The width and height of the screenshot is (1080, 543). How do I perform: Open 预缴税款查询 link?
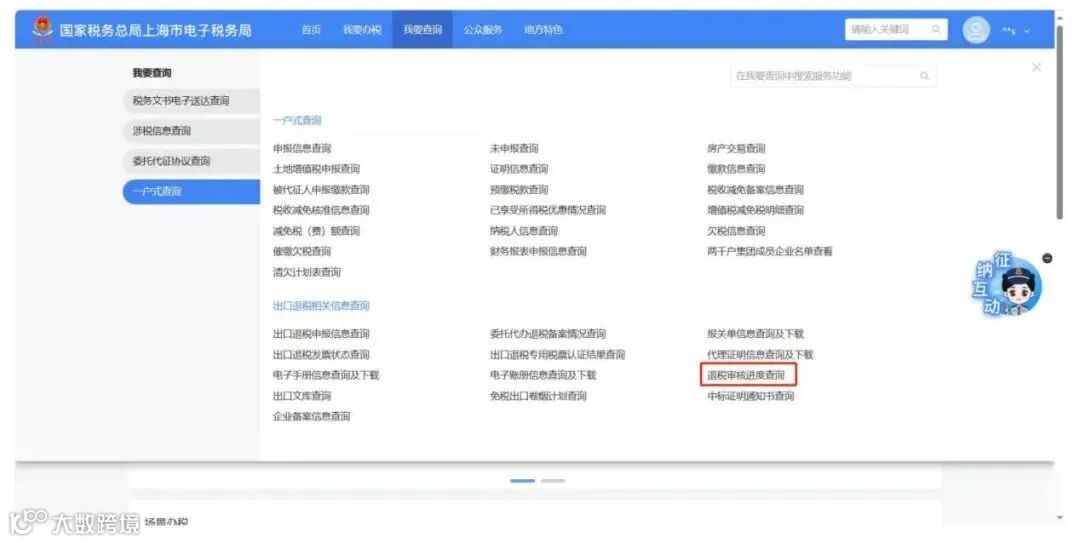pyautogui.click(x=519, y=189)
